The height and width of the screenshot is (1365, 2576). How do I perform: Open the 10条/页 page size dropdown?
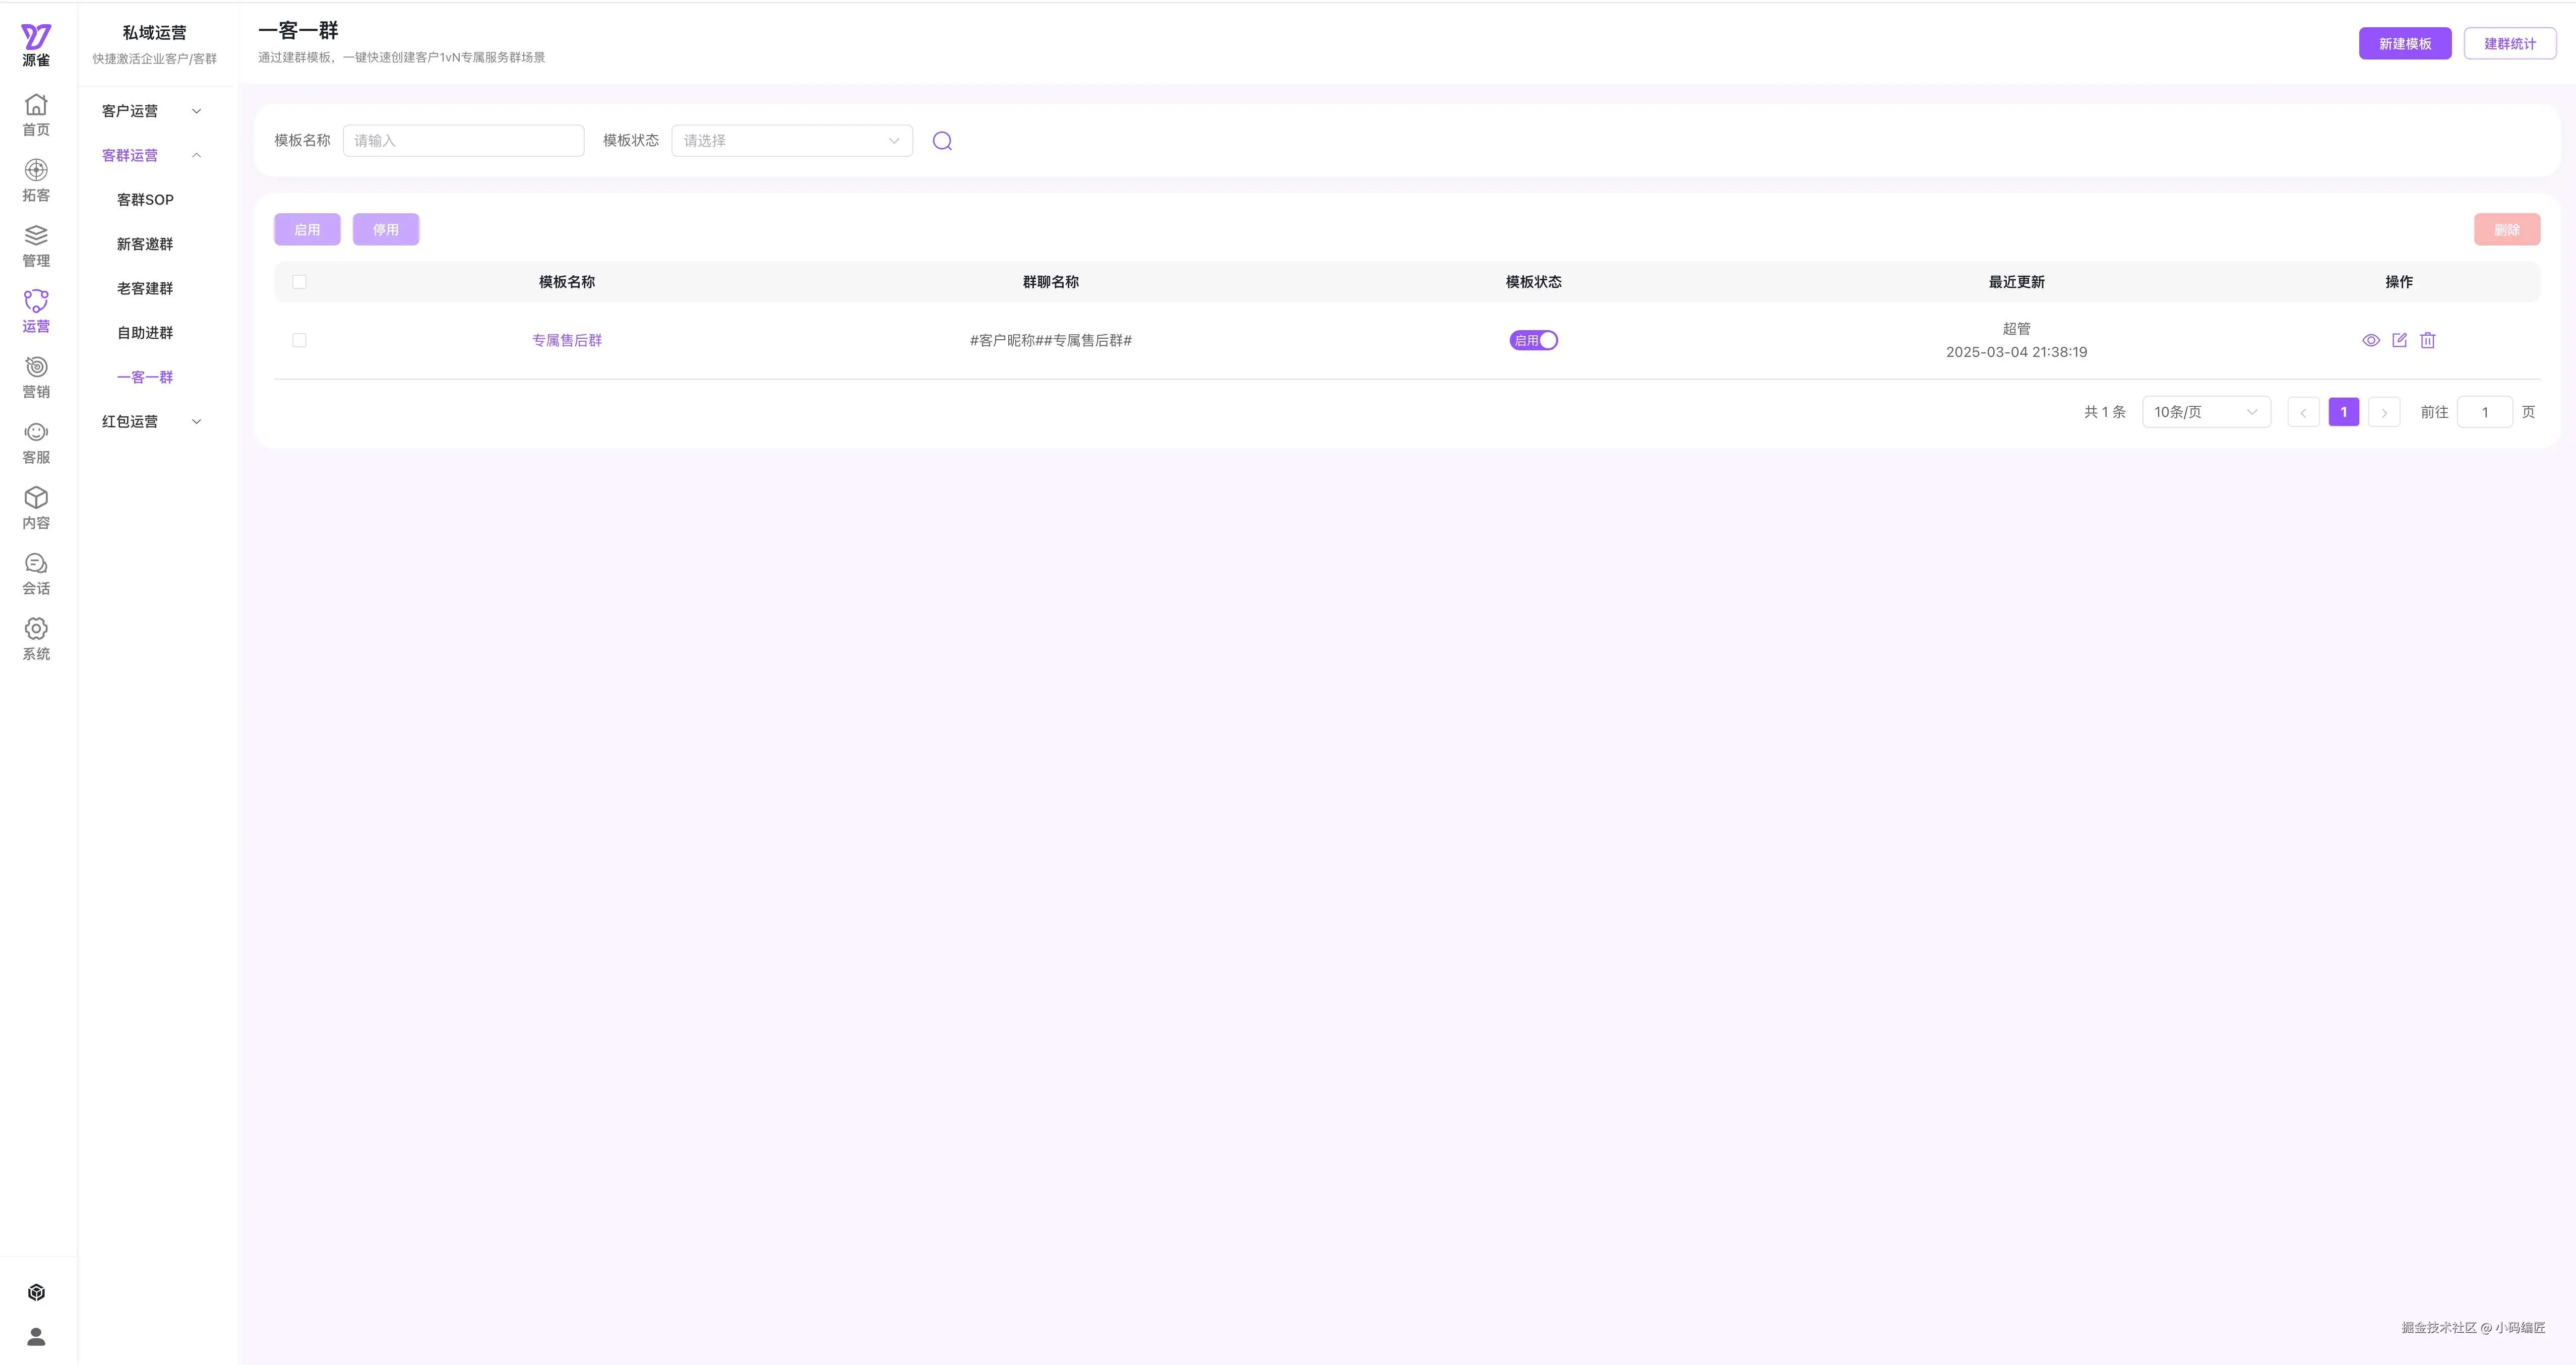pos(2205,412)
